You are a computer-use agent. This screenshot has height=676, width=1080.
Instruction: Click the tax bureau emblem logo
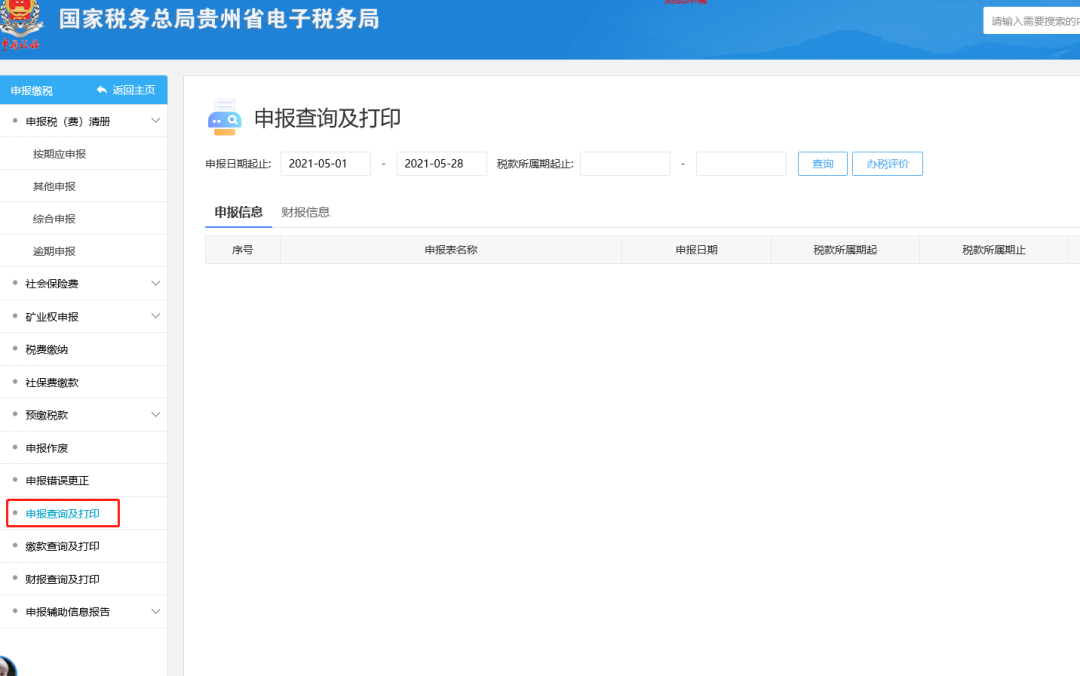[x=21, y=25]
